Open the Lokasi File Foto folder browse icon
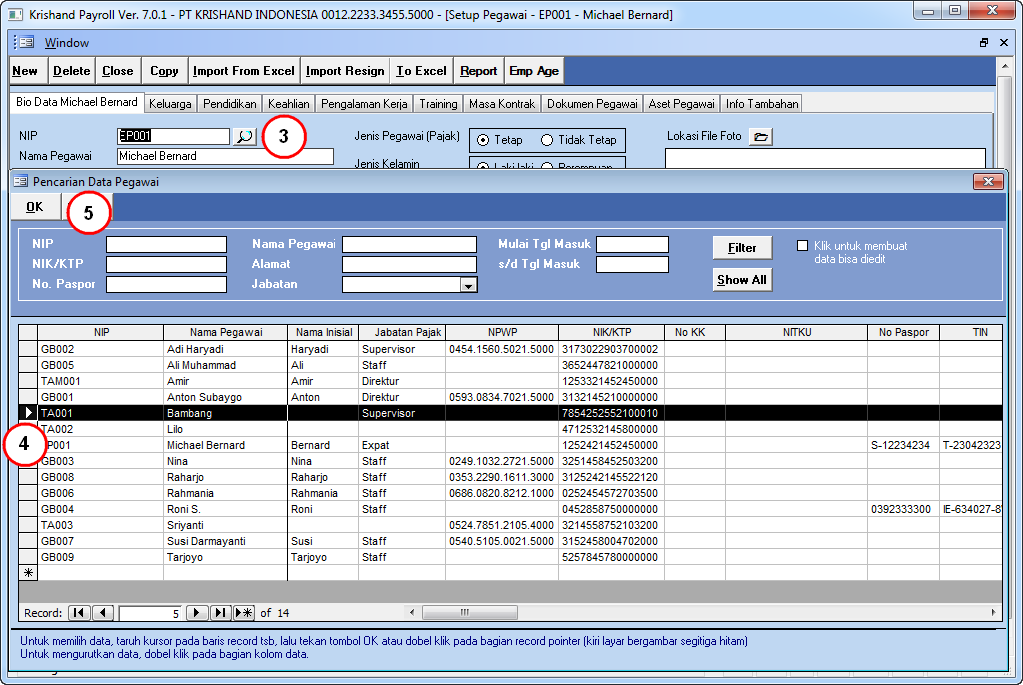The width and height of the screenshot is (1023, 685). click(x=760, y=137)
